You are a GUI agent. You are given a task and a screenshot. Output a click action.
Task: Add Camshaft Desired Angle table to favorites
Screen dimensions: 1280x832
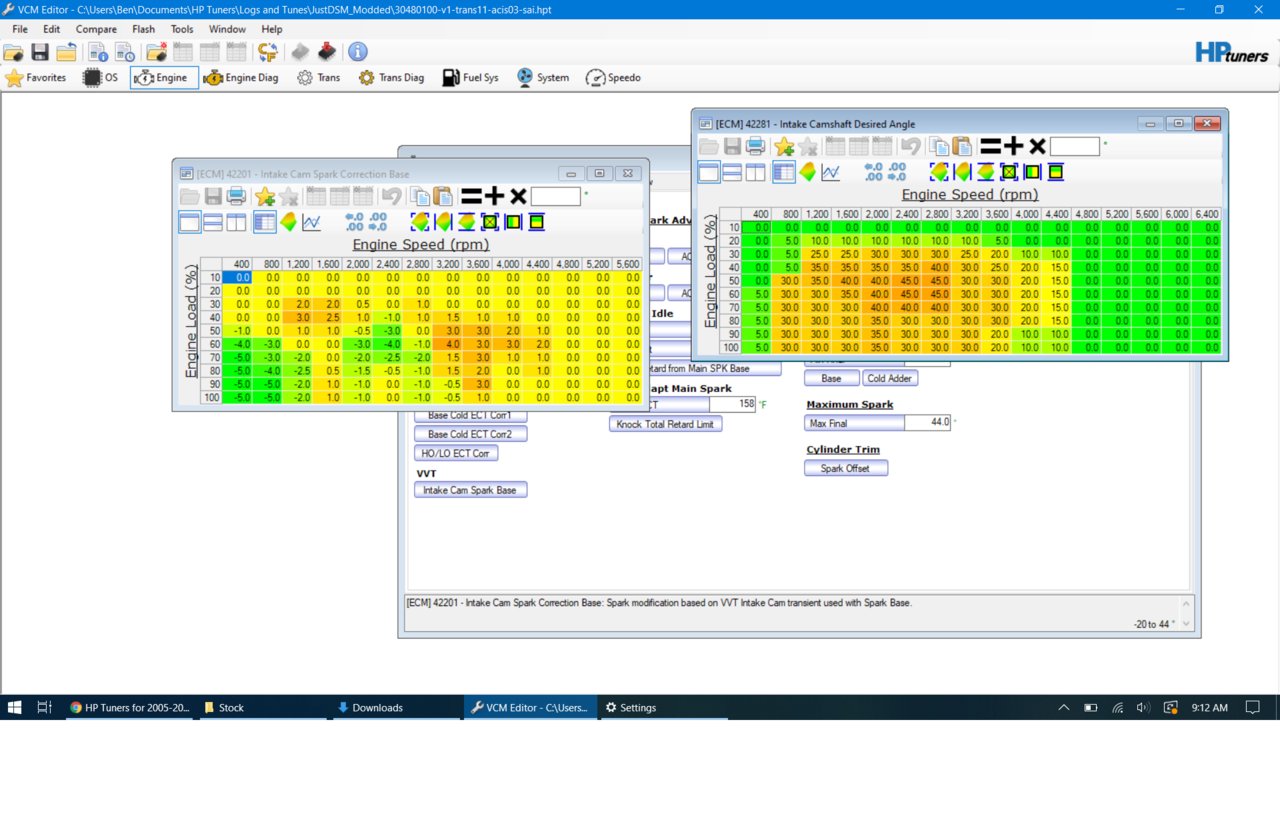tap(784, 146)
